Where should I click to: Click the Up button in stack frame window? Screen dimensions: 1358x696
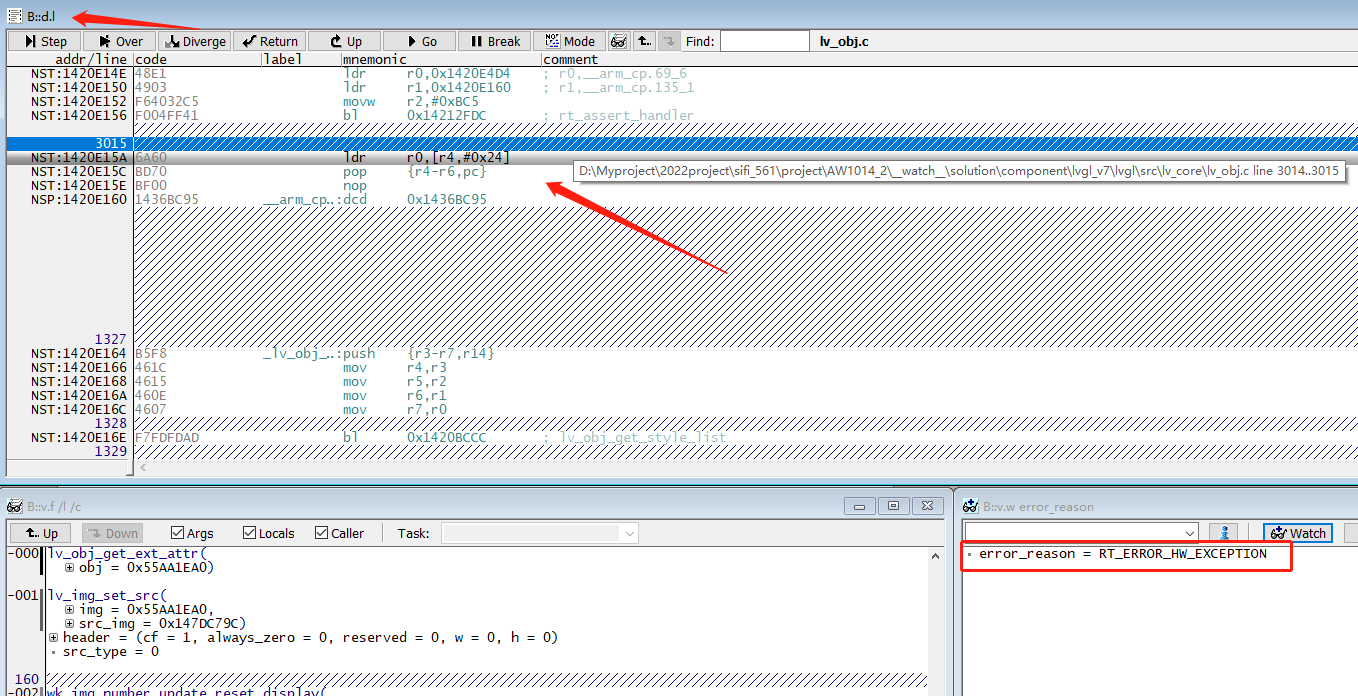click(42, 533)
